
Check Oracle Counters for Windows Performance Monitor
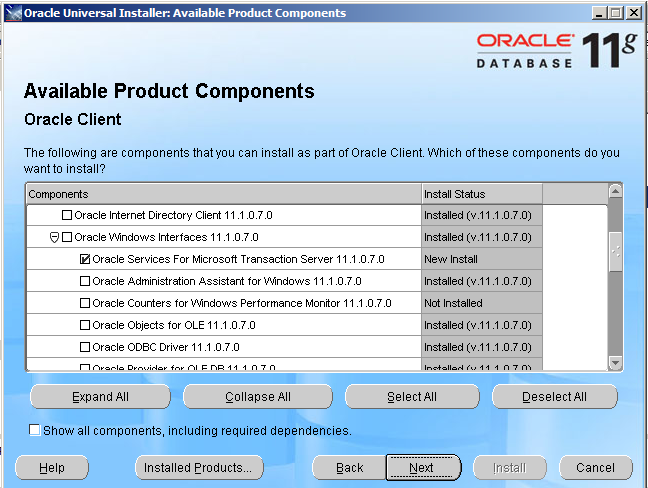85,303
